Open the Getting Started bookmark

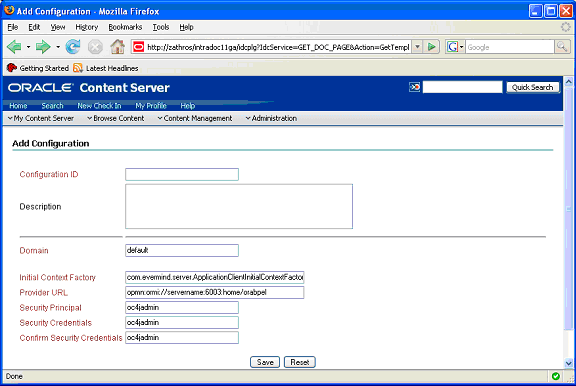38,68
